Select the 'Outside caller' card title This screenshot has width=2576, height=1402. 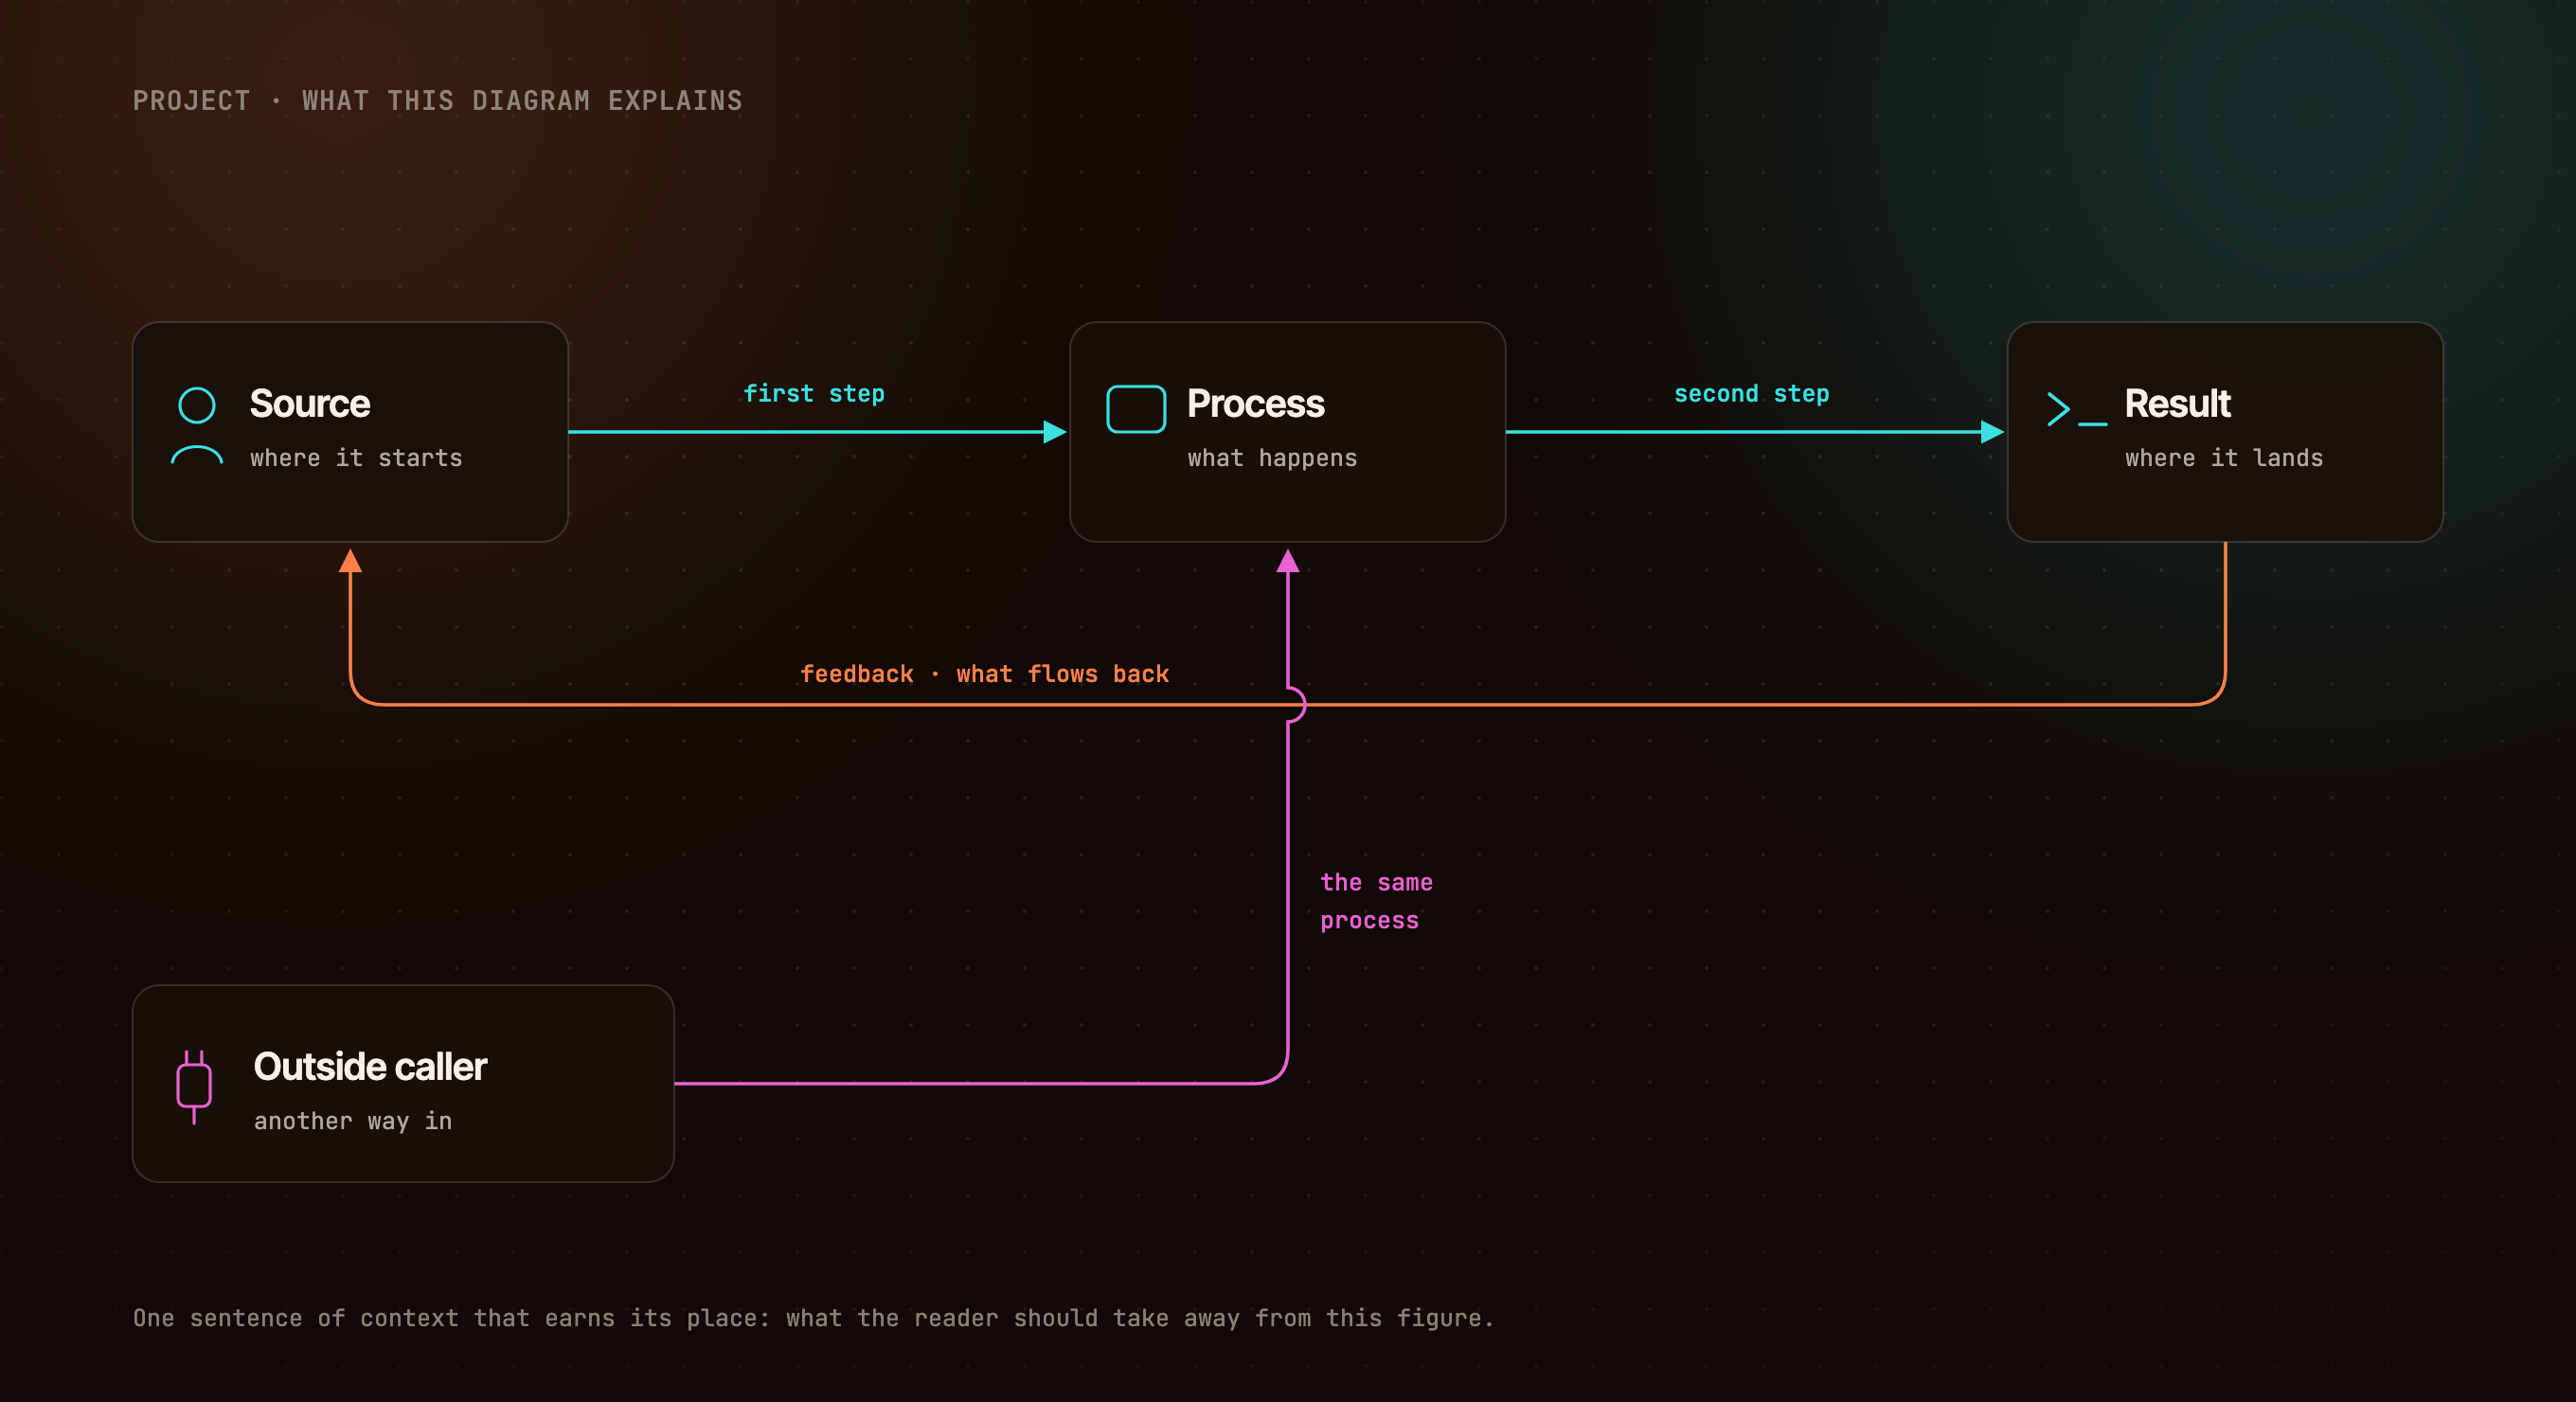point(370,1067)
